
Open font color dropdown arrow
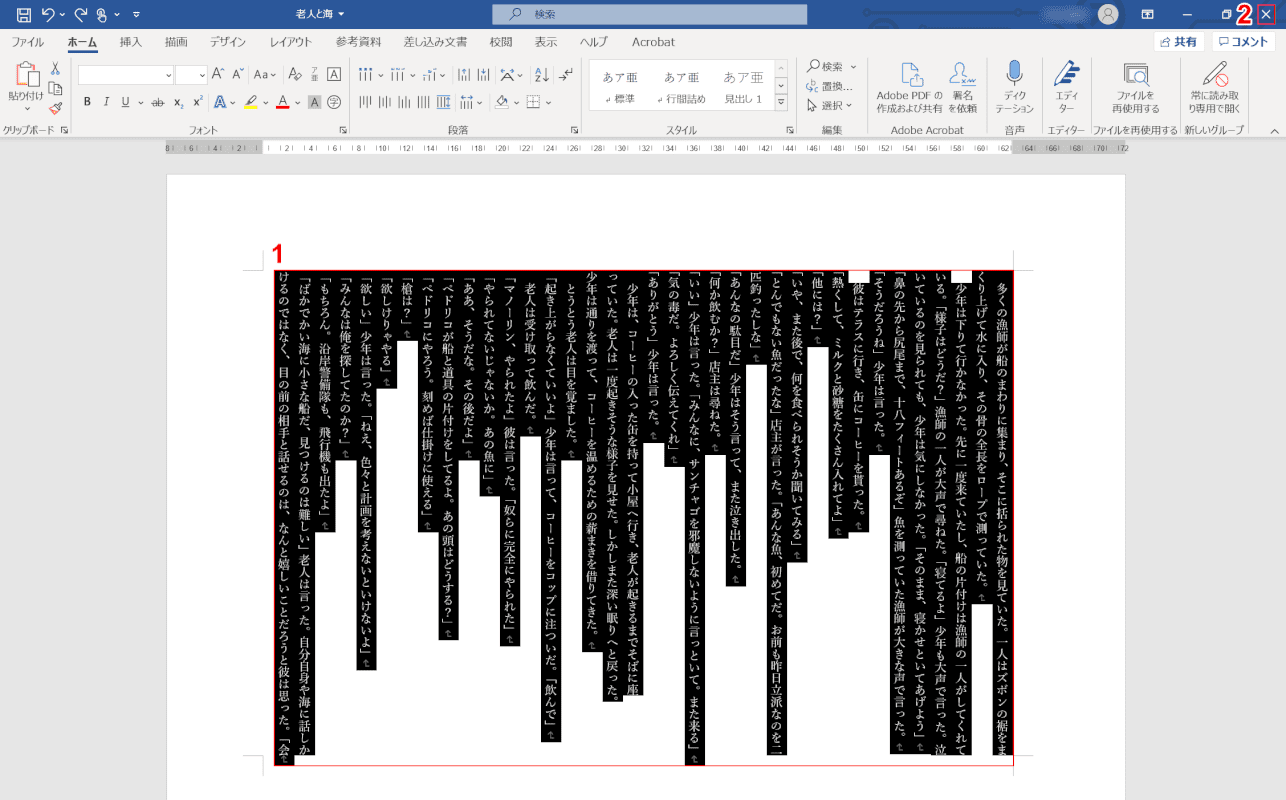(x=298, y=102)
